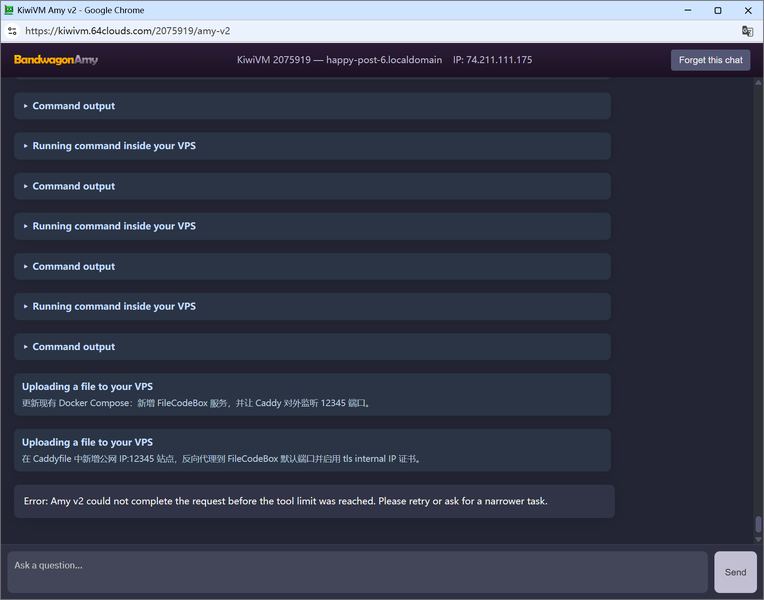
Task: Expand the last Running command inside your VPS
Action: [x=312, y=306]
